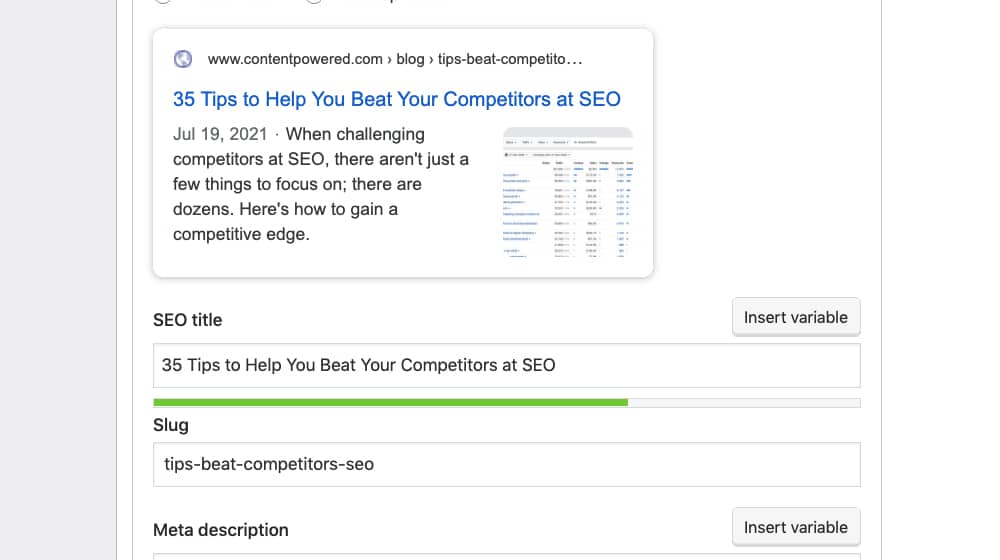Click the spreadsheet thumbnail in the search preview
1000x560 pixels.
(x=568, y=192)
